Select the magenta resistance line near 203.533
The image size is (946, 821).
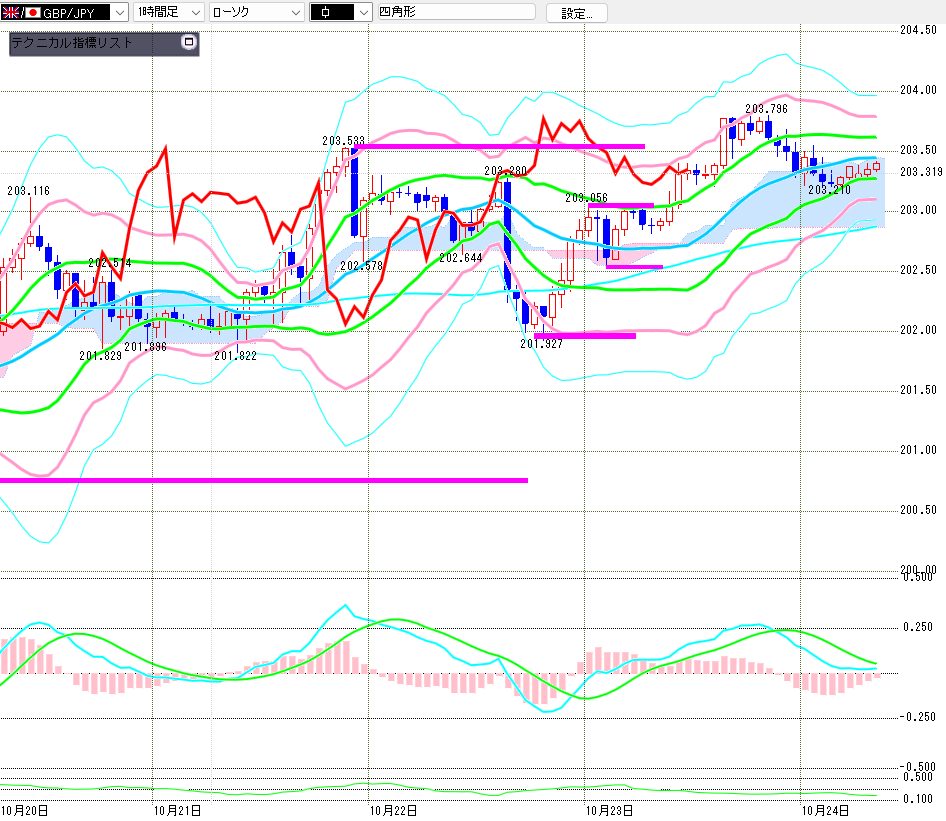click(x=500, y=146)
